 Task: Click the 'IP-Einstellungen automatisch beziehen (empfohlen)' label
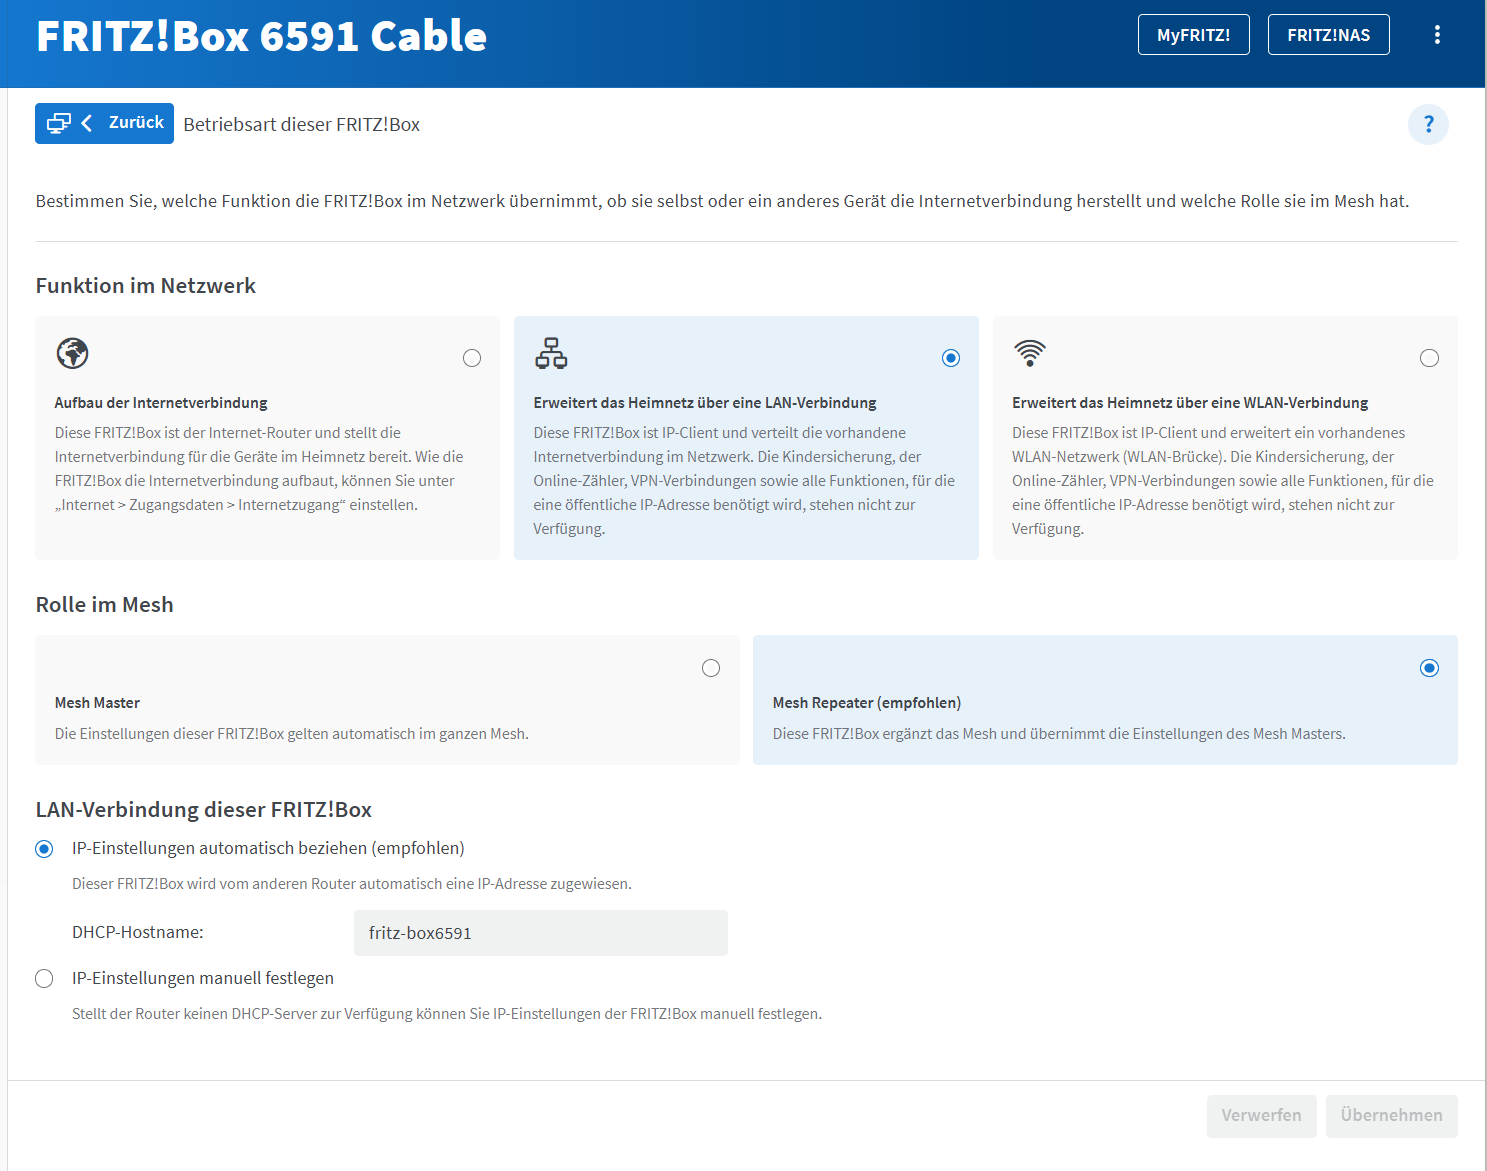[268, 848]
